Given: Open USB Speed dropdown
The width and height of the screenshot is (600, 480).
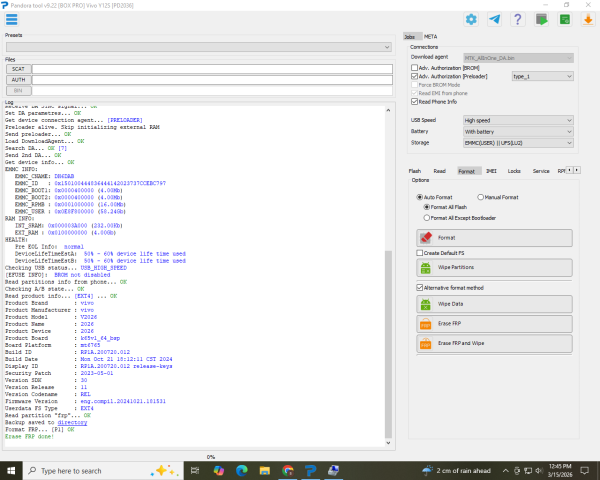Looking at the screenshot, I should [x=518, y=120].
